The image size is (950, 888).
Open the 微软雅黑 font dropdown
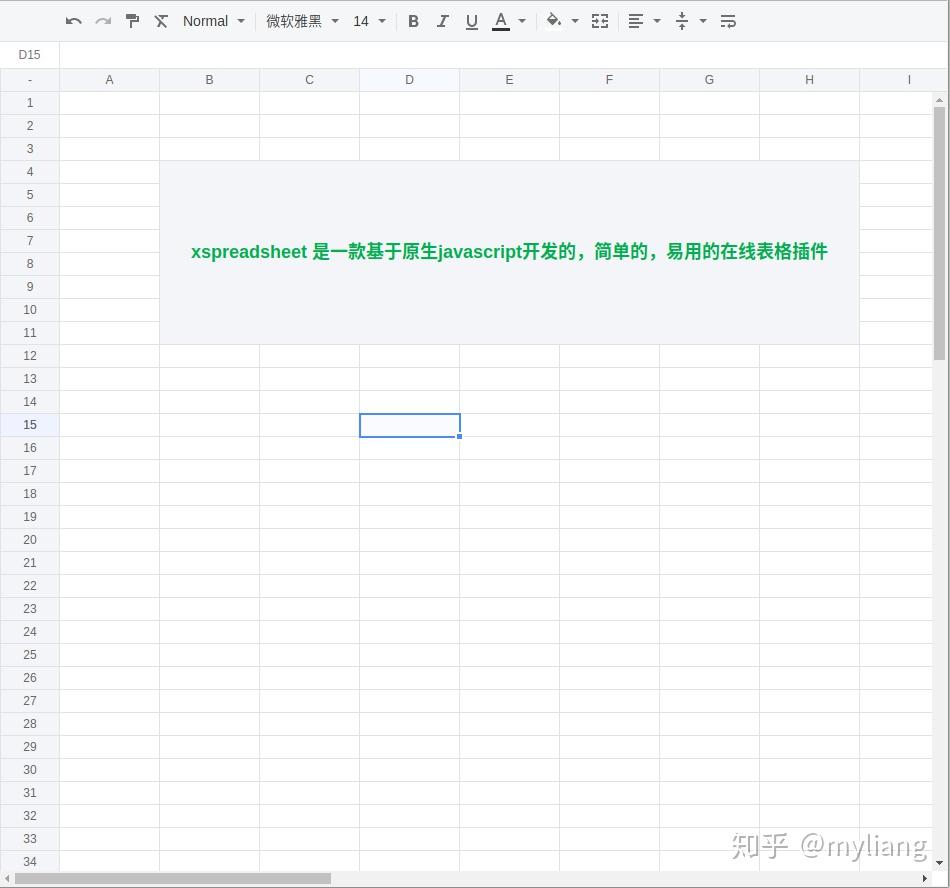300,20
